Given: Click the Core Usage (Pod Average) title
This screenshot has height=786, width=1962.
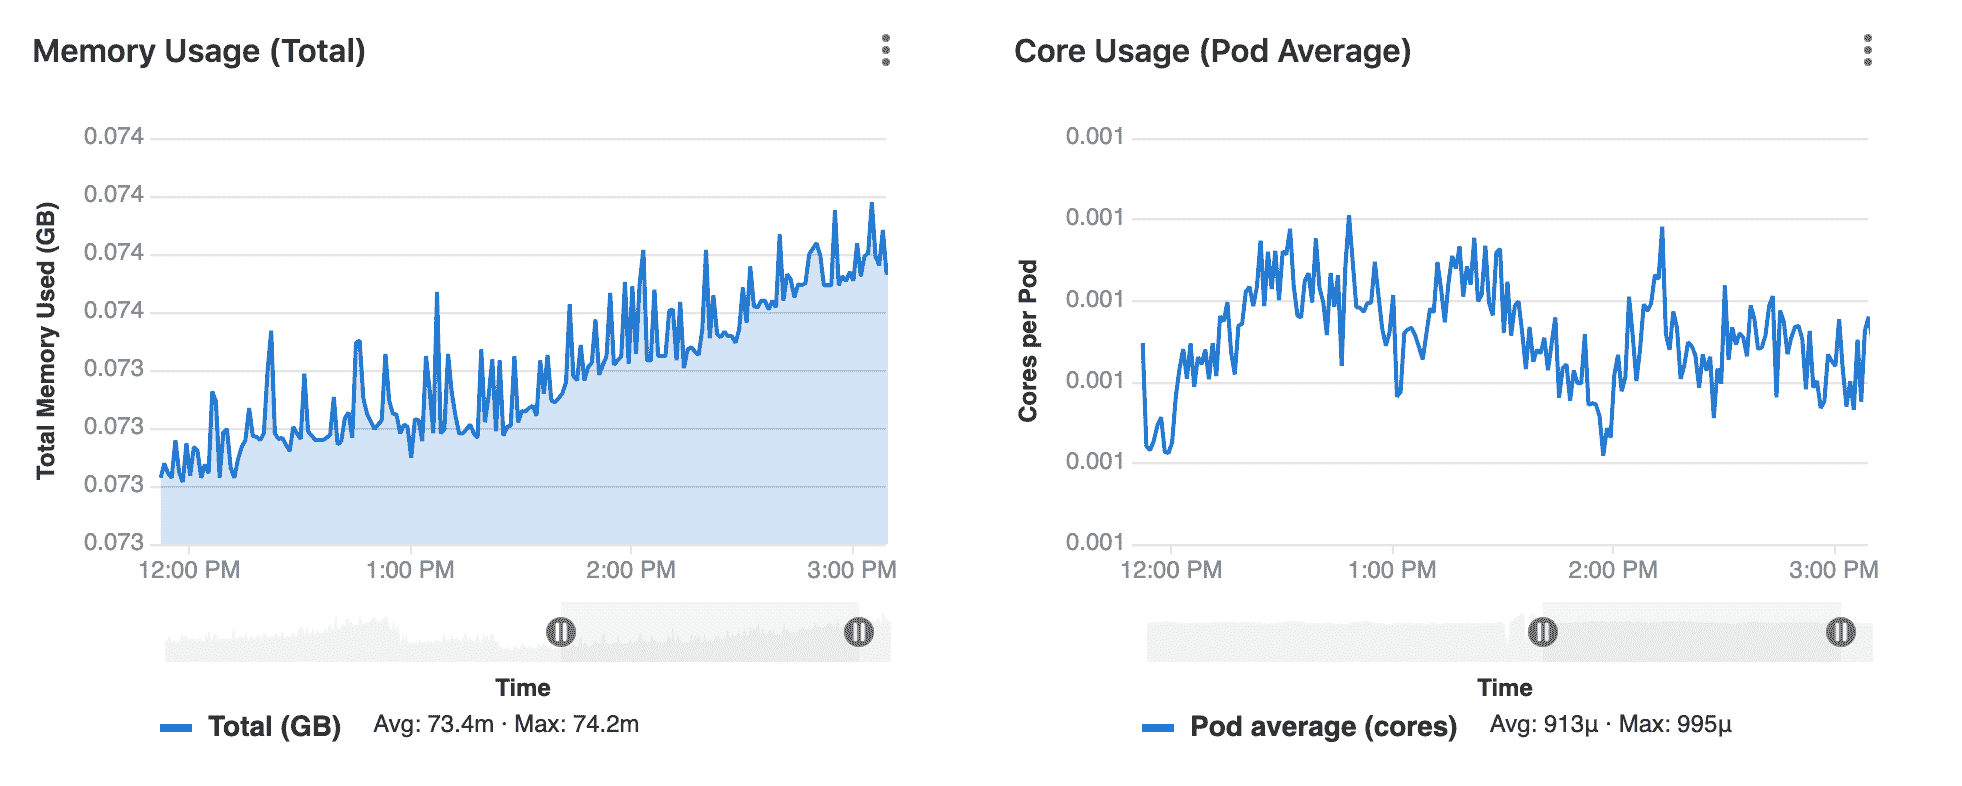Looking at the screenshot, I should [1212, 51].
